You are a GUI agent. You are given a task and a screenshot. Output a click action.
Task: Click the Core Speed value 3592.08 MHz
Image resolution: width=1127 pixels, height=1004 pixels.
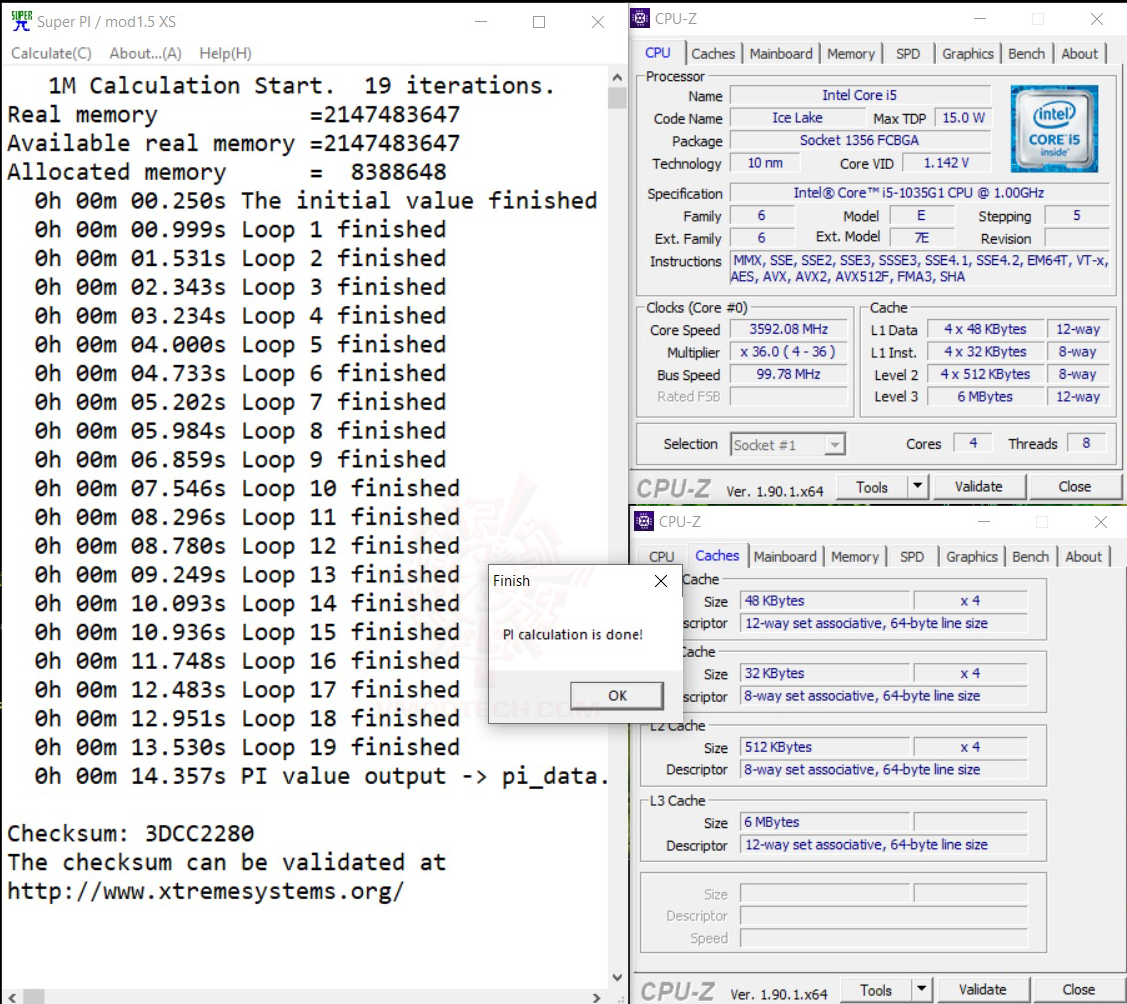click(x=788, y=329)
